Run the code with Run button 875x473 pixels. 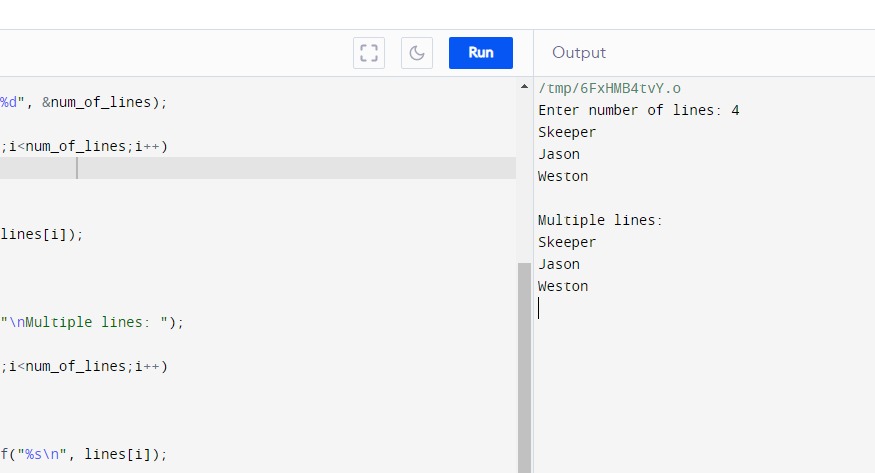point(481,53)
